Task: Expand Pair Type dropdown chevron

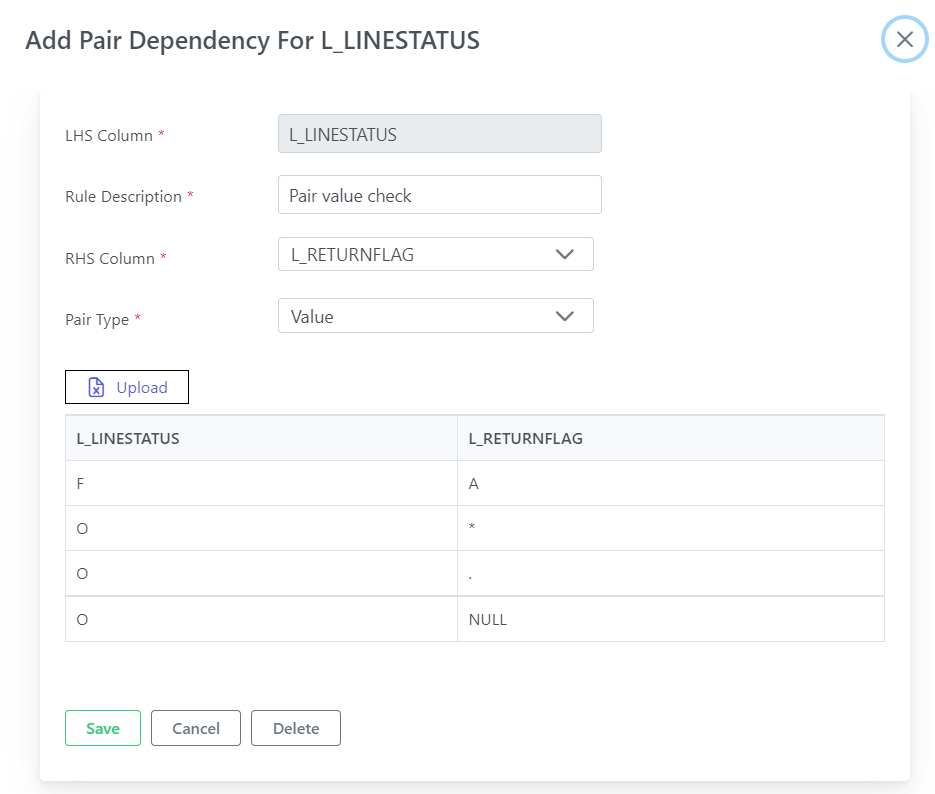Action: [x=564, y=316]
